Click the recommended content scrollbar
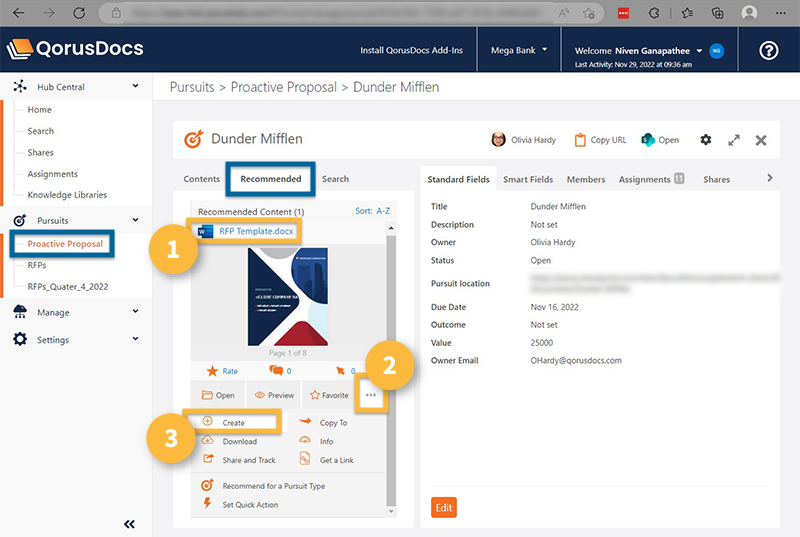Image resolution: width=800 pixels, height=537 pixels. [391, 371]
